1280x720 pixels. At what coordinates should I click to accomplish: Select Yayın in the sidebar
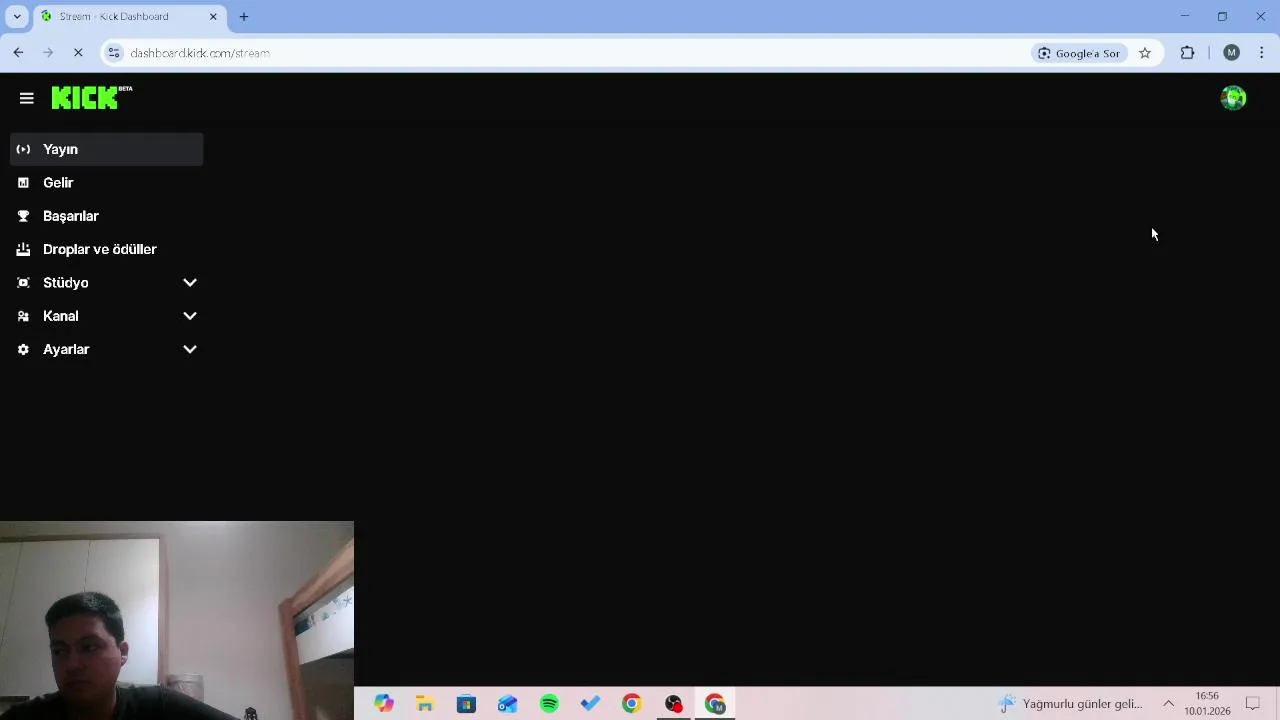click(106, 149)
